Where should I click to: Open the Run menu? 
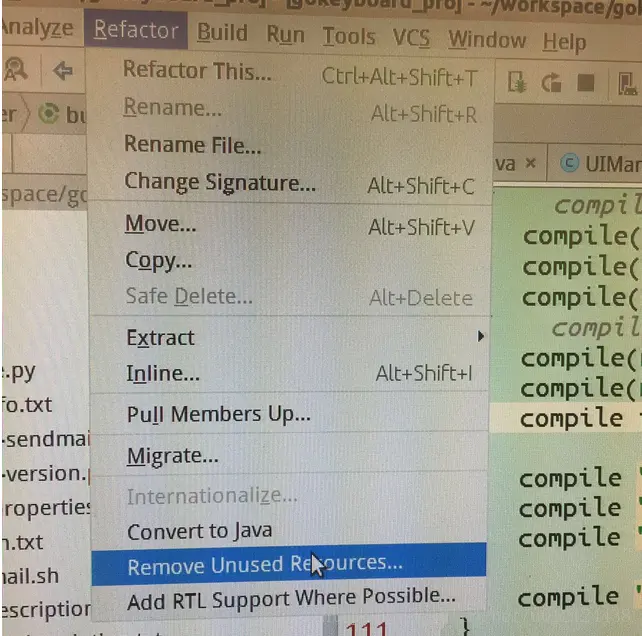tap(285, 34)
